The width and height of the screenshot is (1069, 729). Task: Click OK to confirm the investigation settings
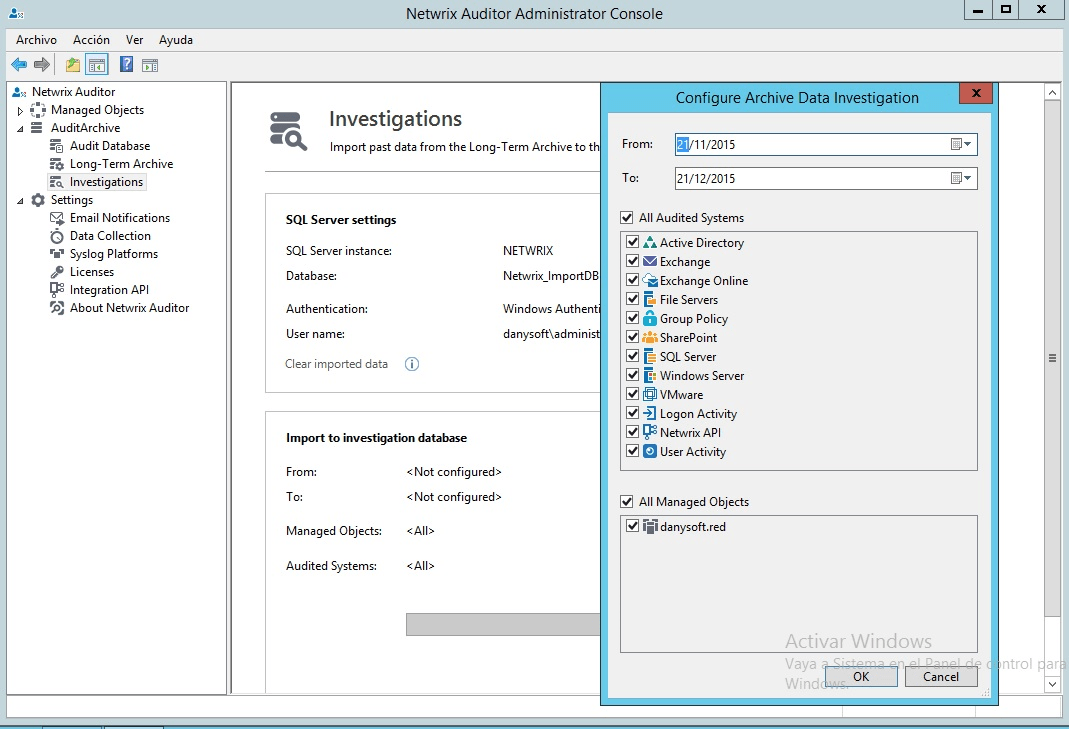(x=861, y=676)
